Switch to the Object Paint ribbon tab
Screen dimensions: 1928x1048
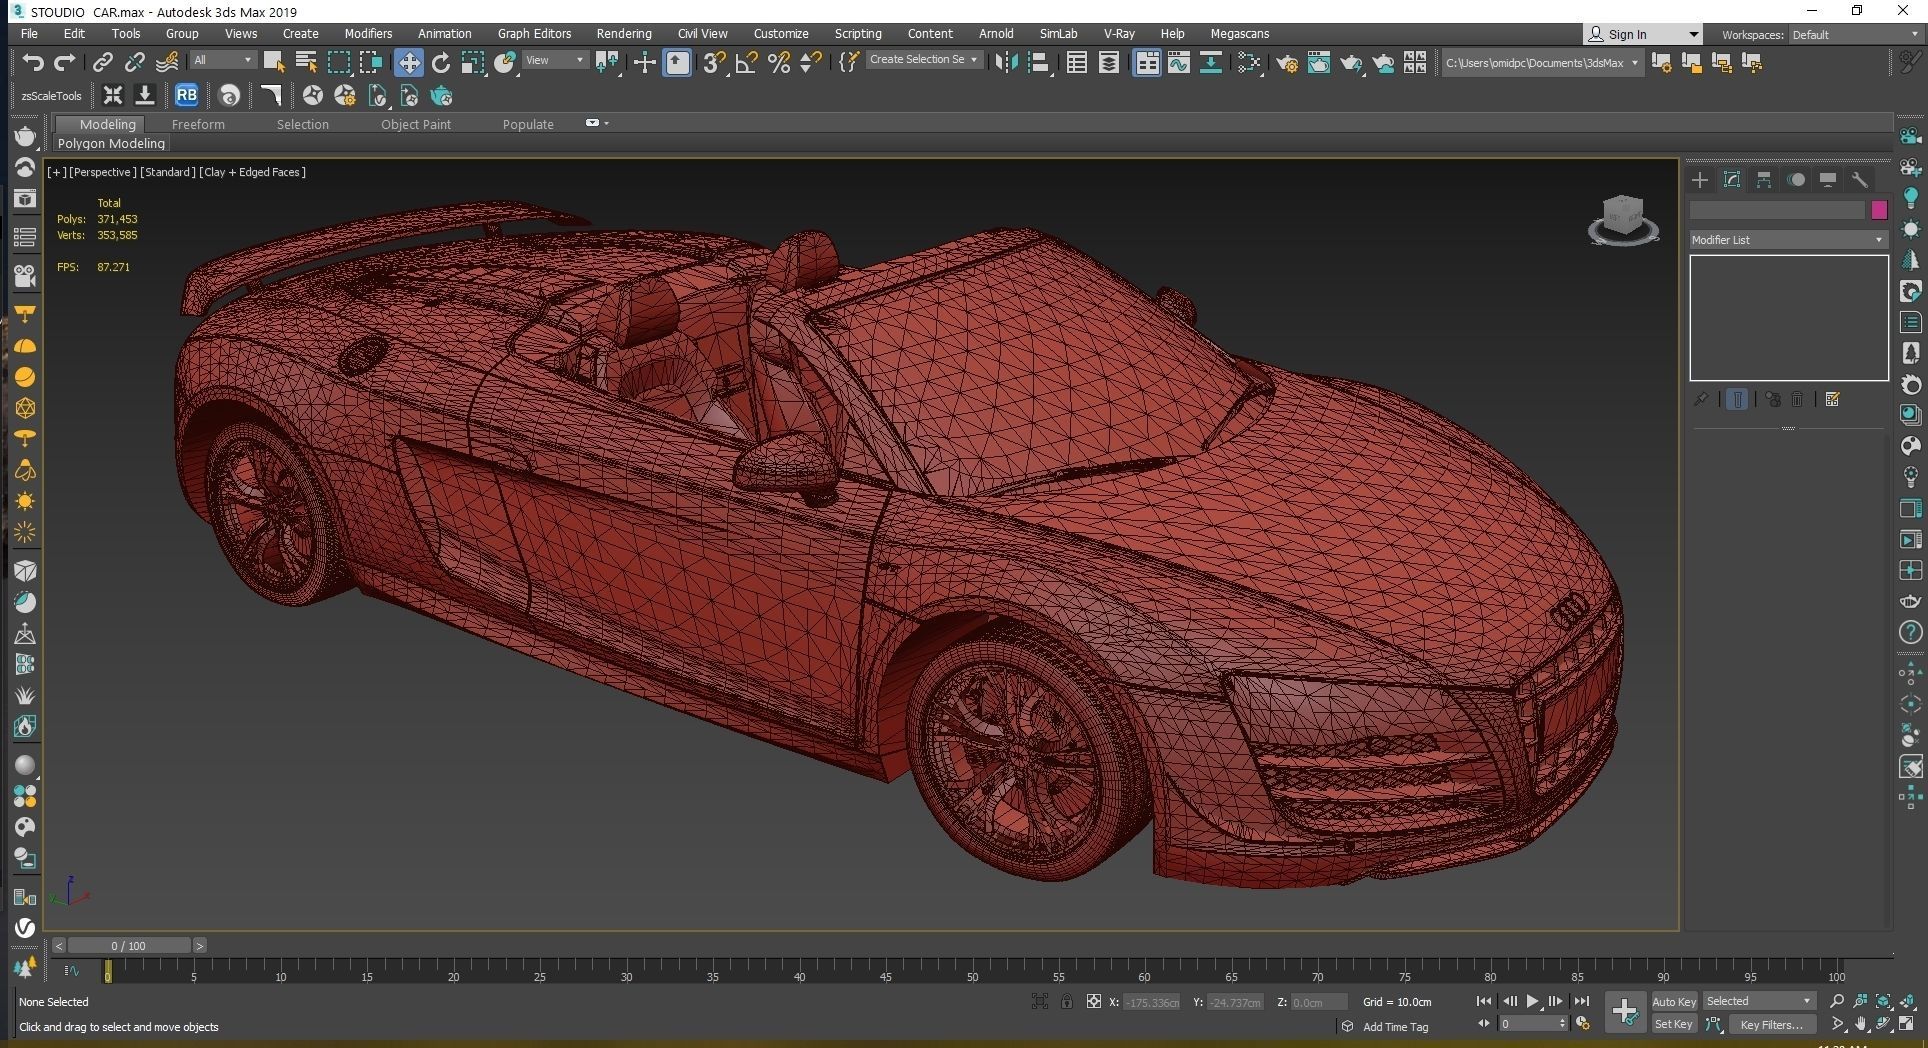point(416,125)
